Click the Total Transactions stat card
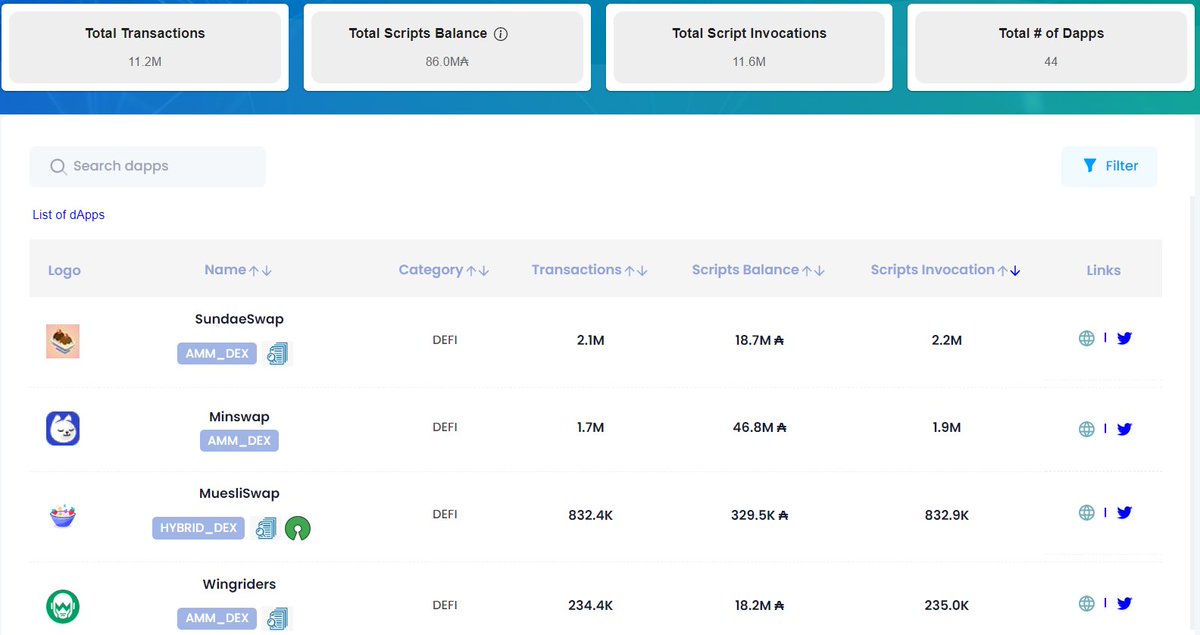Screen dimensions: 1200x635 point(145,47)
